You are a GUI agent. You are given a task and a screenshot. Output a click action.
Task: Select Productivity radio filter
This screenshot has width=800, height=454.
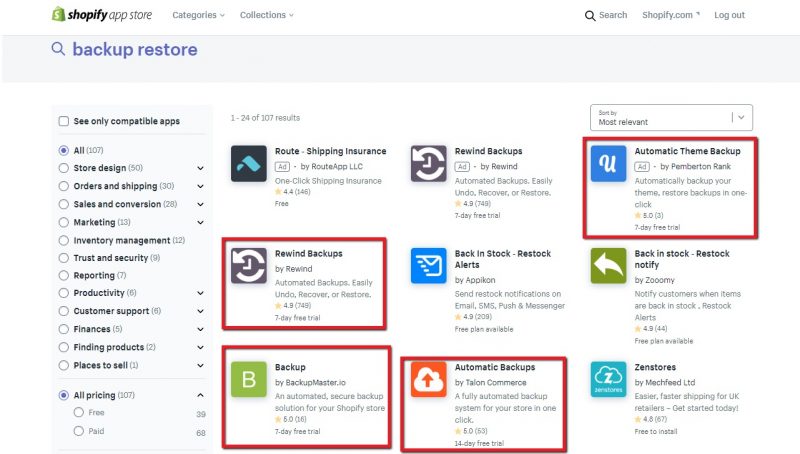pos(64,293)
